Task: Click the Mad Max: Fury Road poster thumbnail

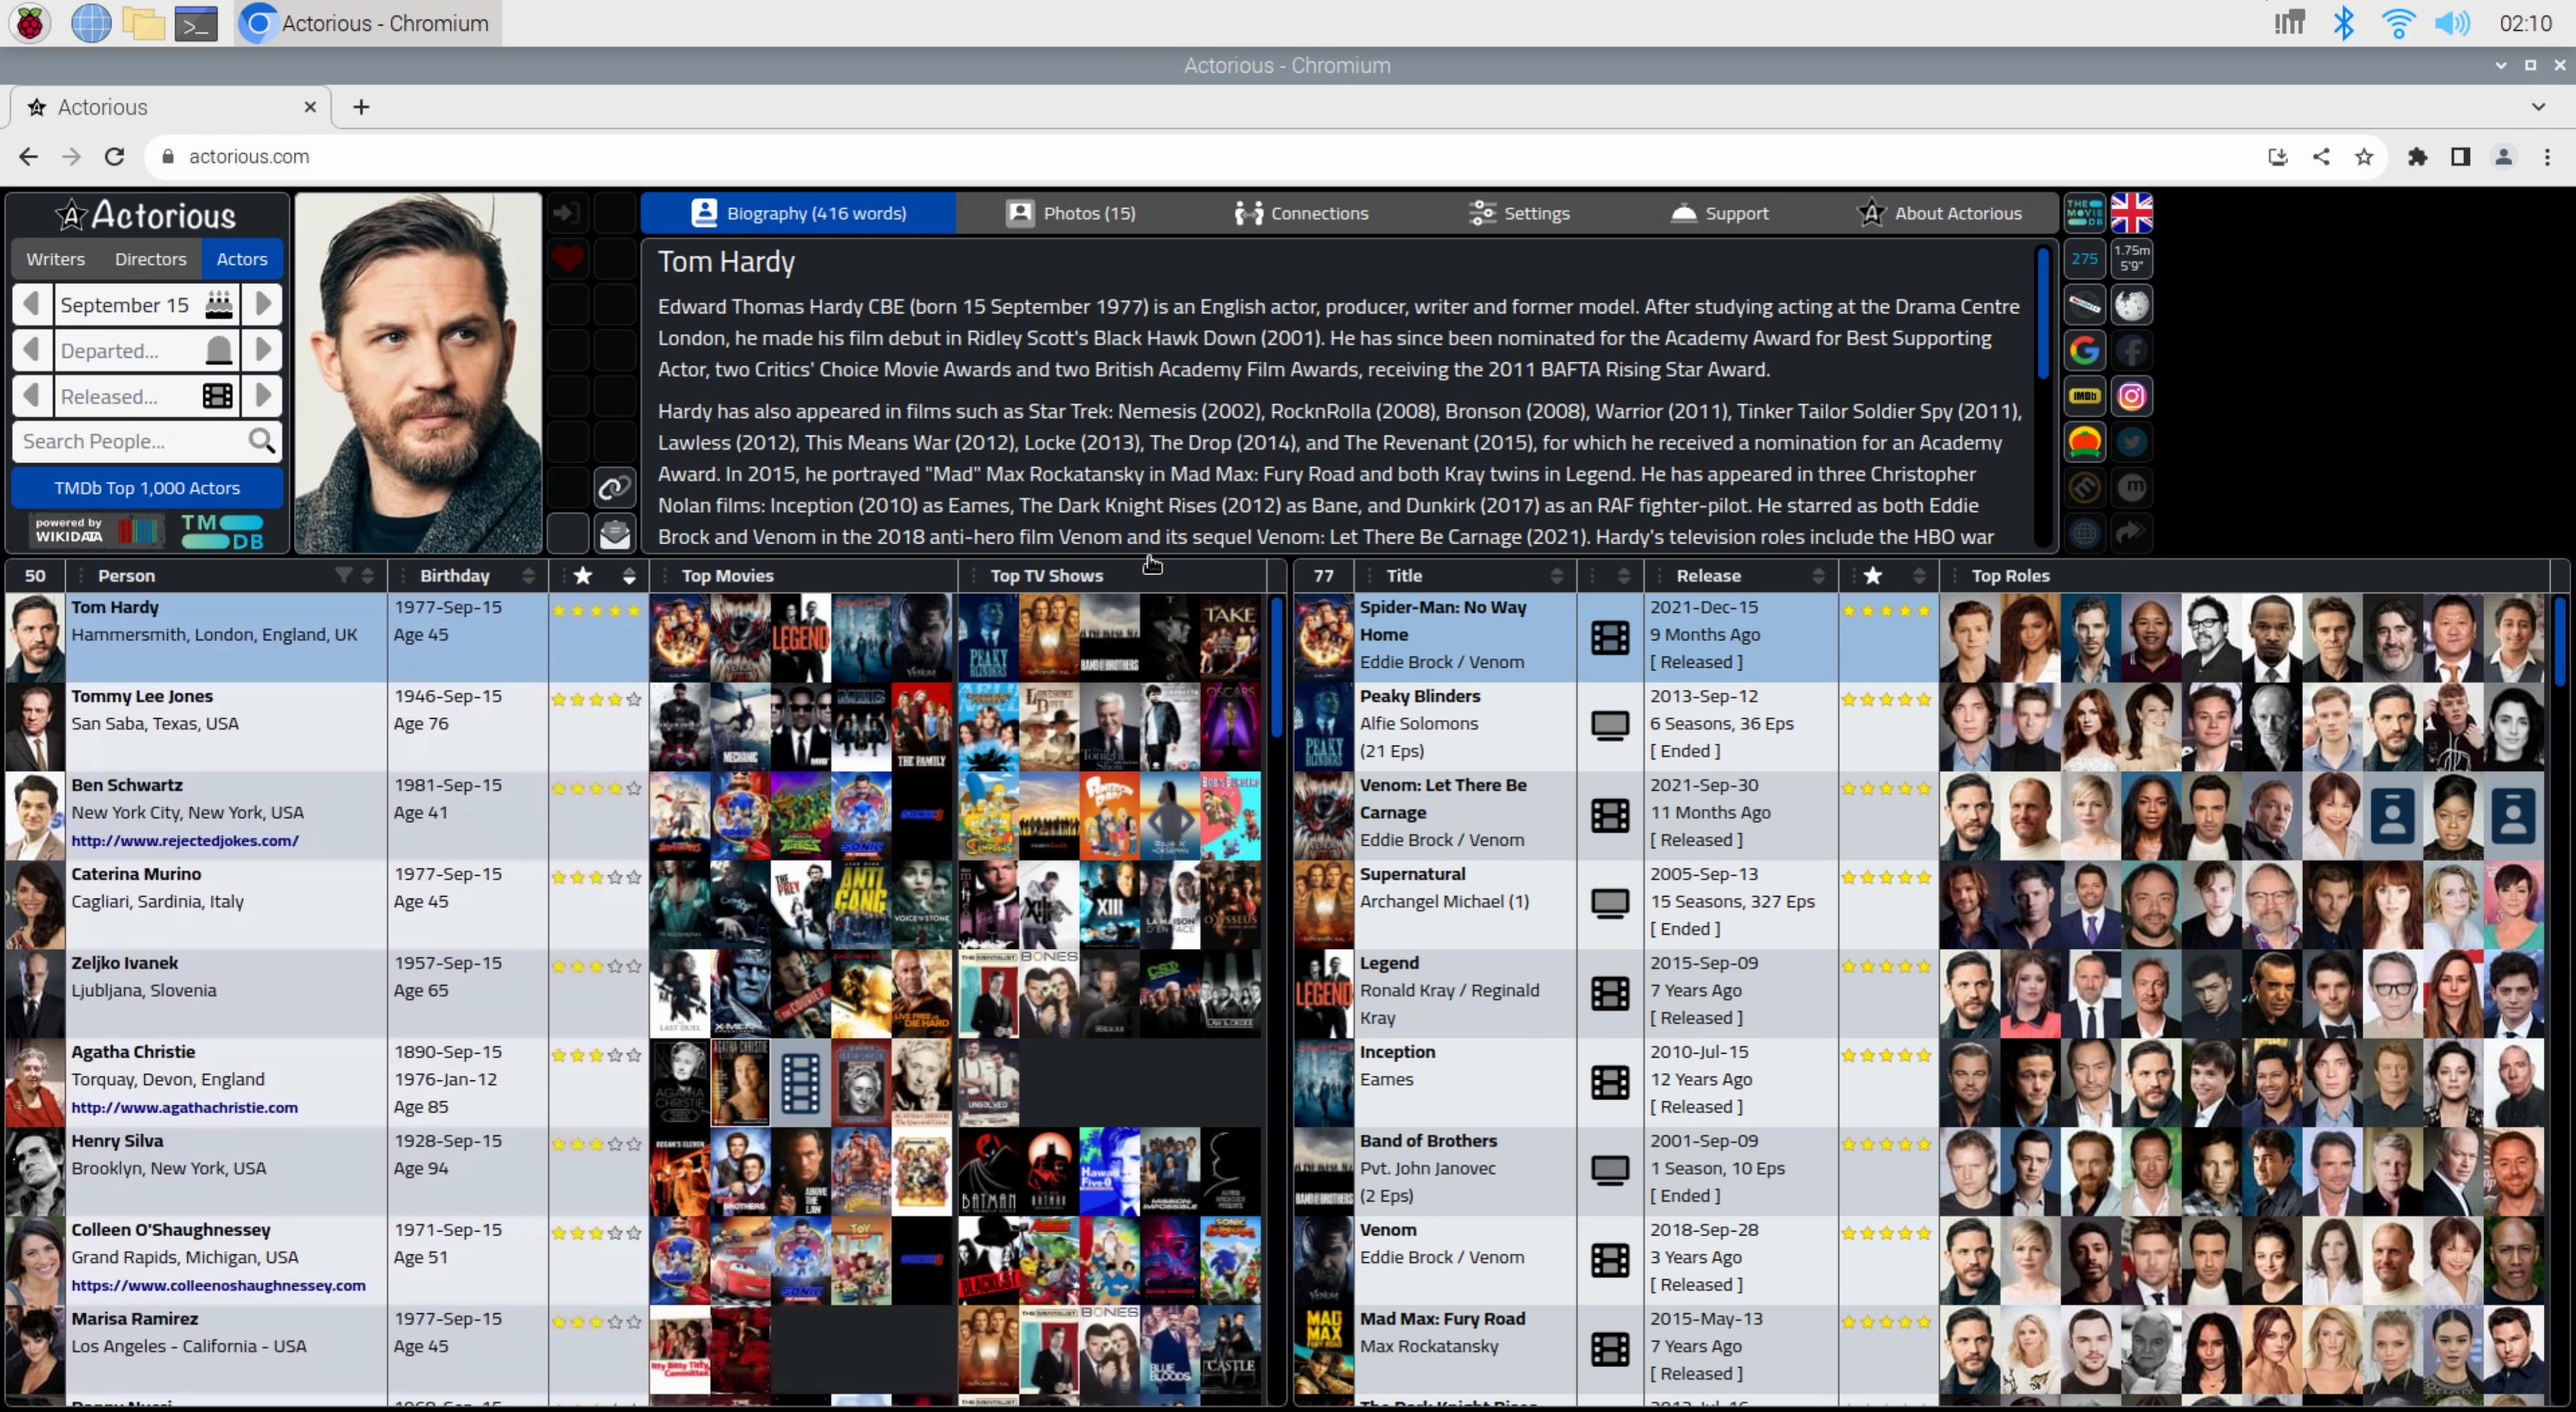Action: pos(1324,1350)
